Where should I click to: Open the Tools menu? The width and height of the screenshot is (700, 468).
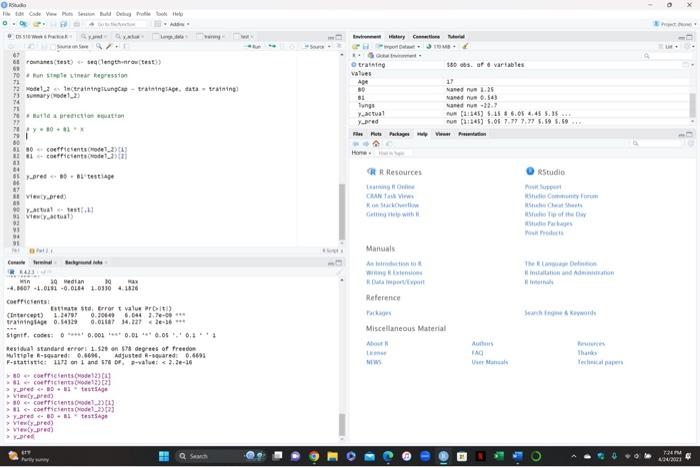(x=161, y=14)
